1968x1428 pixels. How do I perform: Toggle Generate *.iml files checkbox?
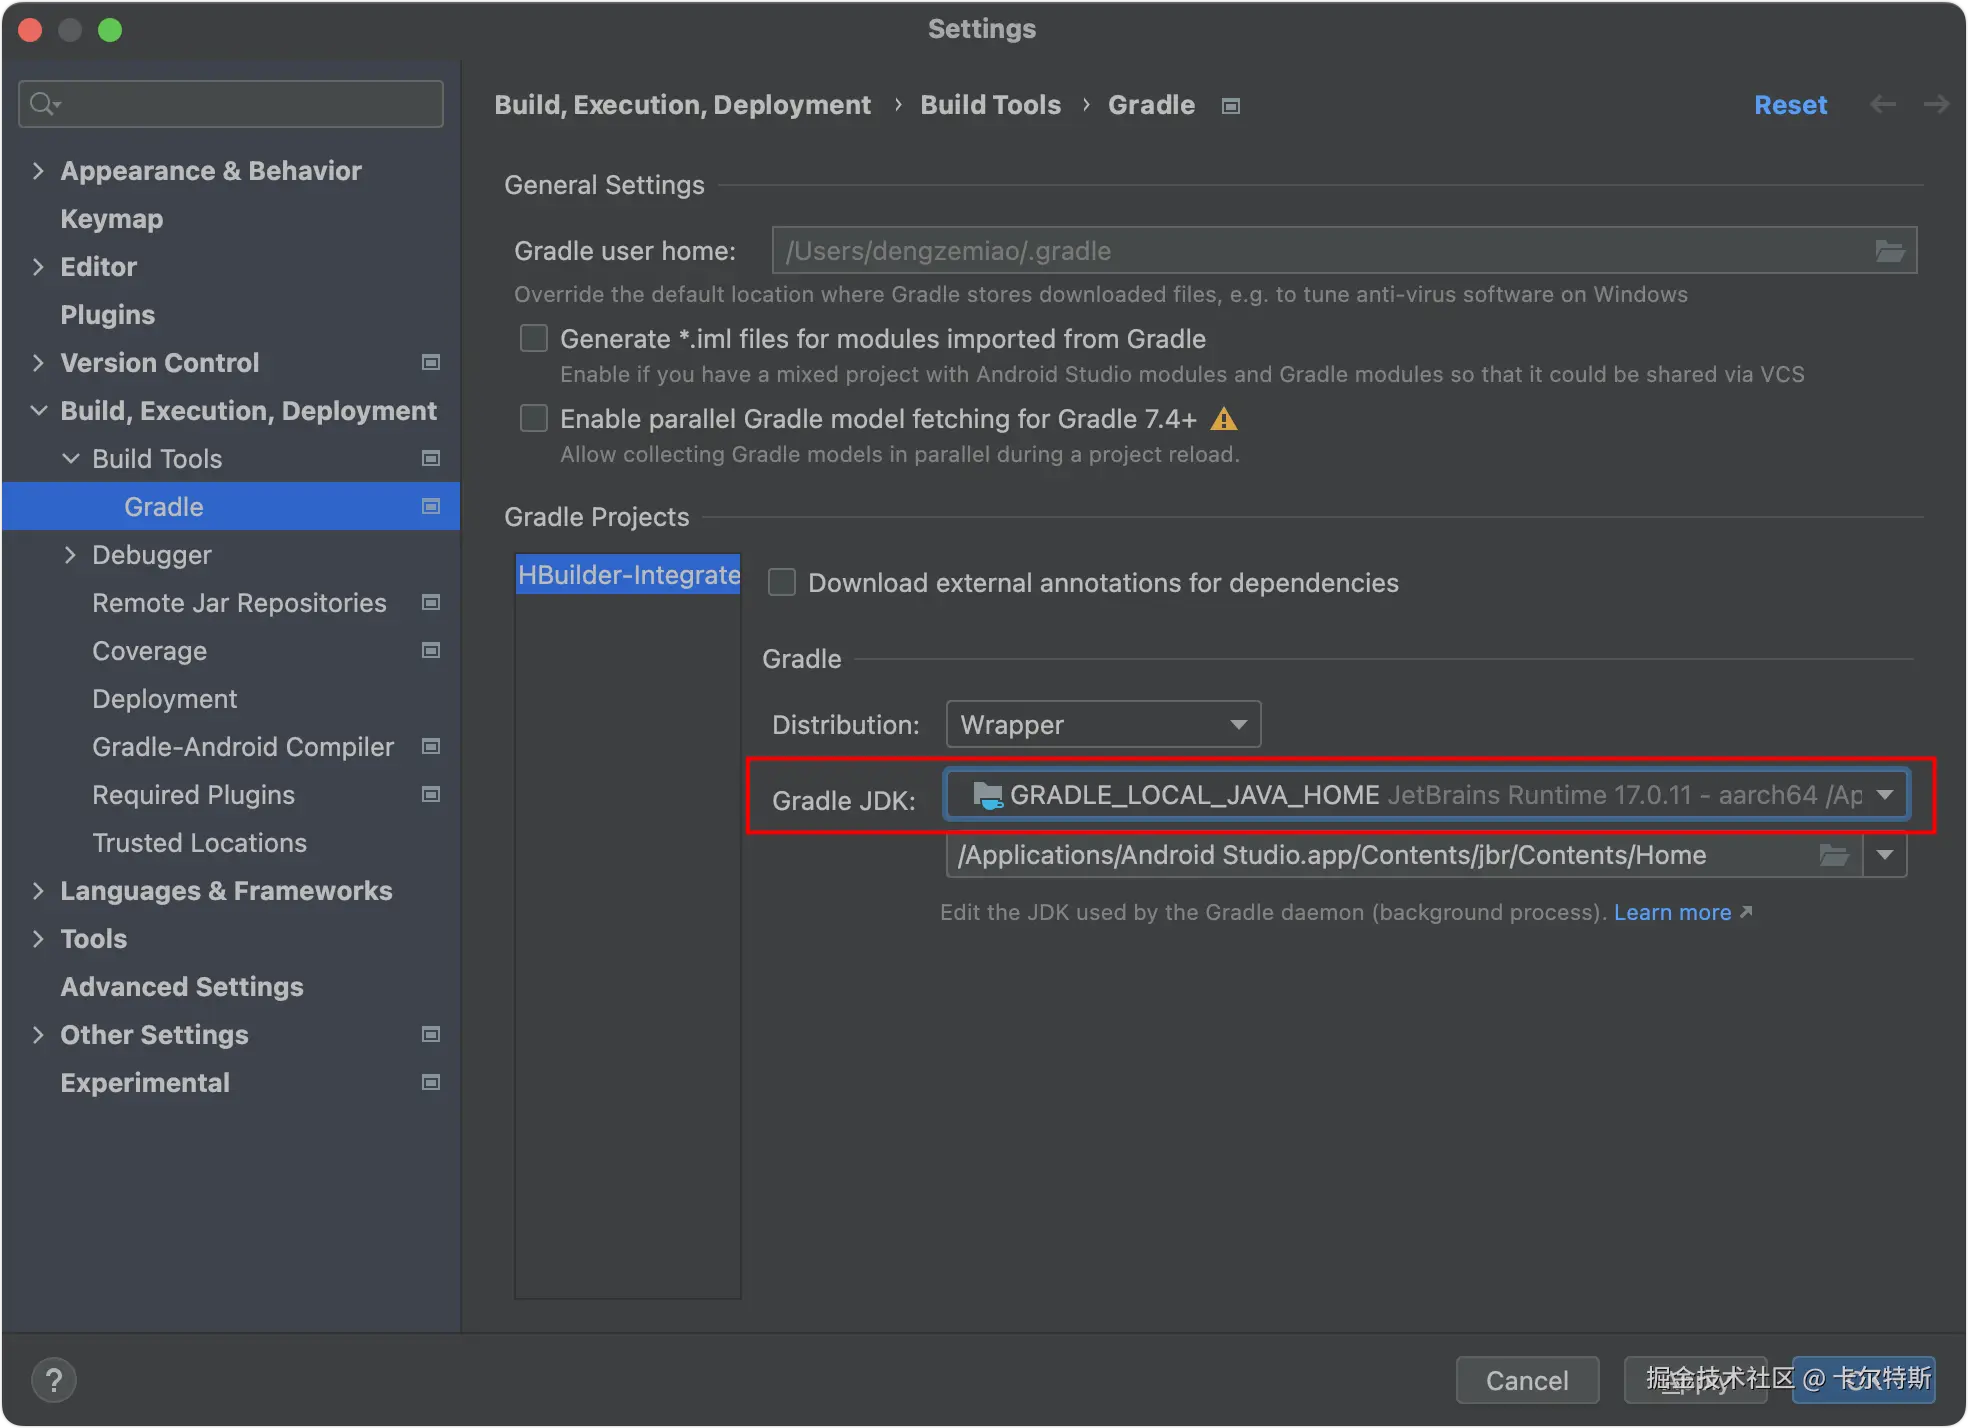tap(534, 339)
